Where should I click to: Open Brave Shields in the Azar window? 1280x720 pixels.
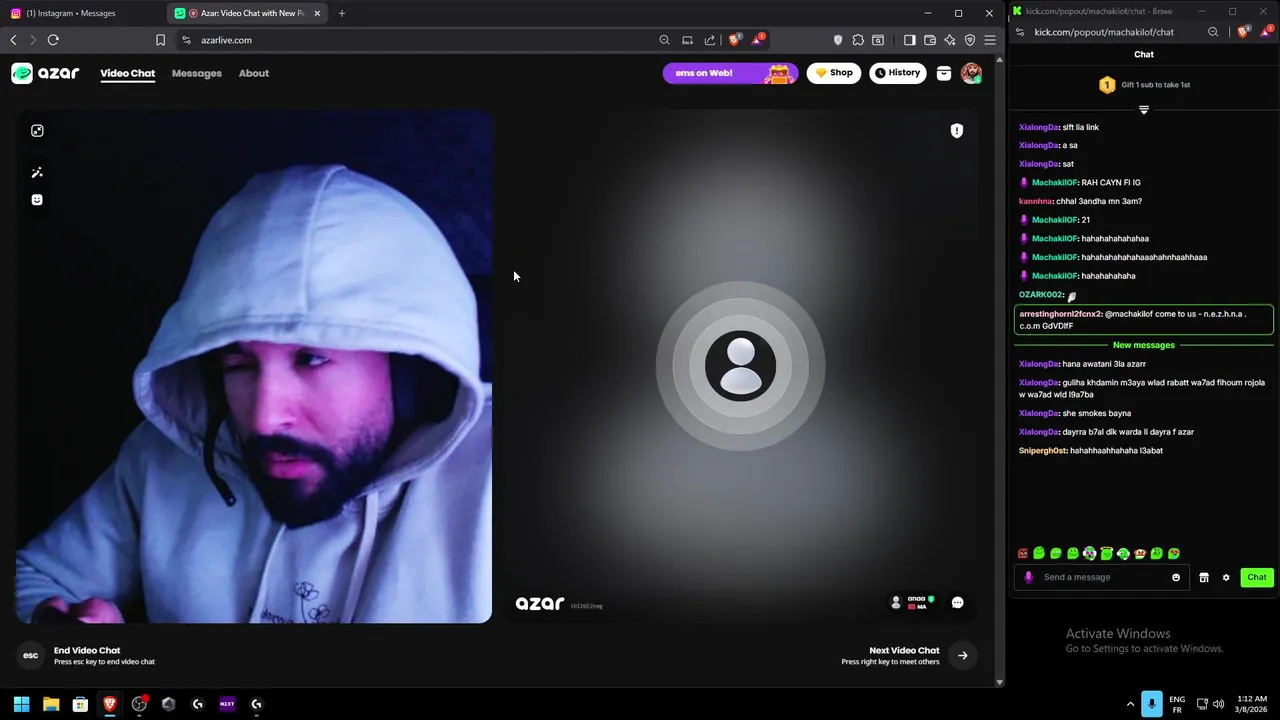[x=735, y=40]
